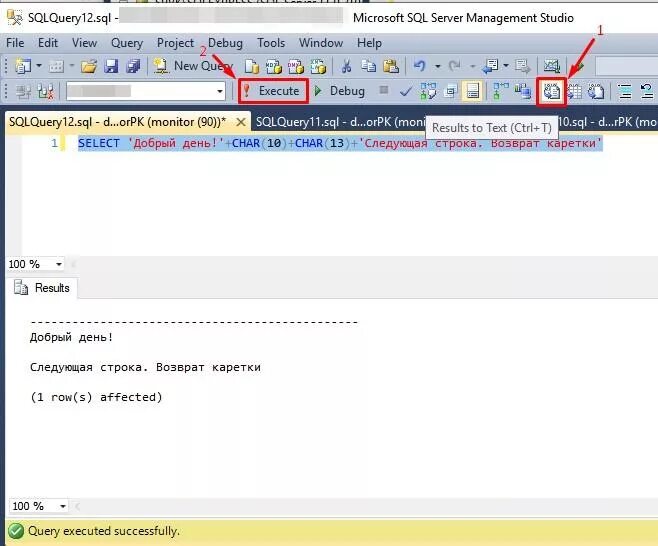Click the '(1 row(s) affected)' message
The height and width of the screenshot is (546, 658).
pos(96,397)
